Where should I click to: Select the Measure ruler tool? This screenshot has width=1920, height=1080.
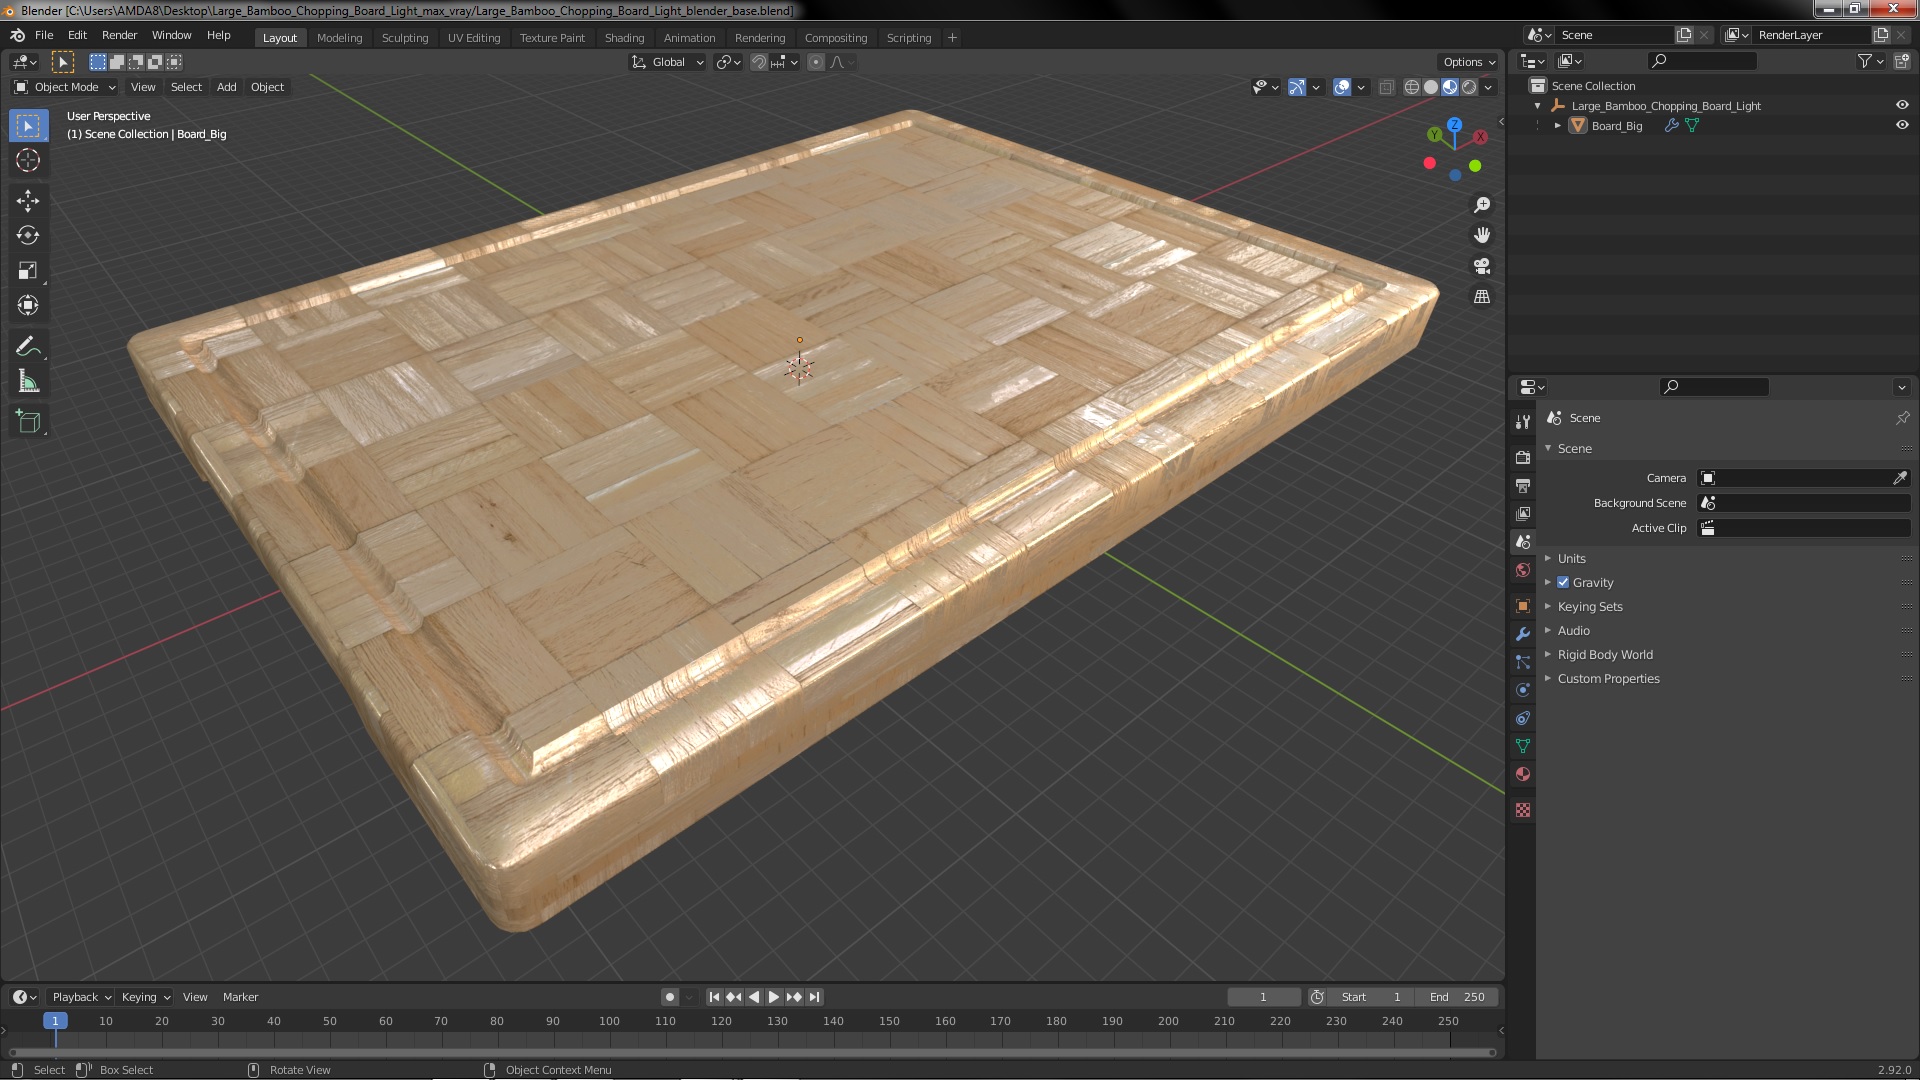pos(28,382)
